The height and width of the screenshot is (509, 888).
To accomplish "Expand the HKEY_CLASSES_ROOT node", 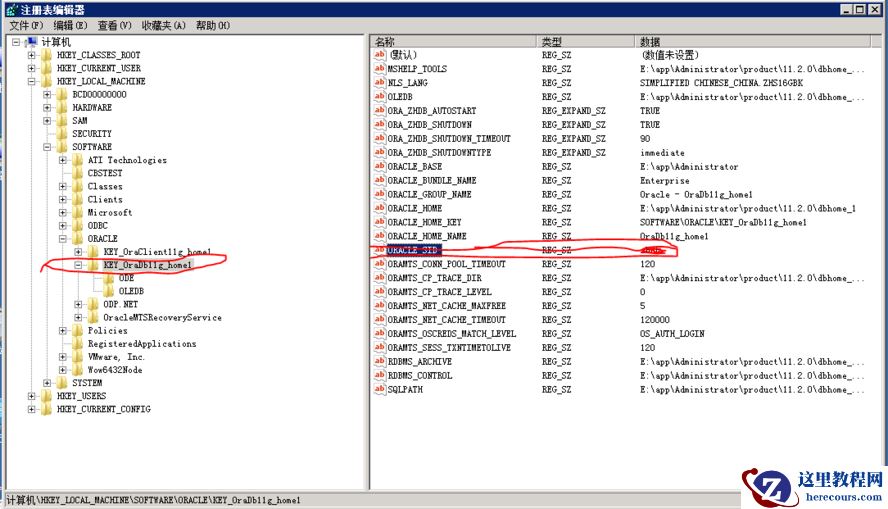I will click(32, 55).
